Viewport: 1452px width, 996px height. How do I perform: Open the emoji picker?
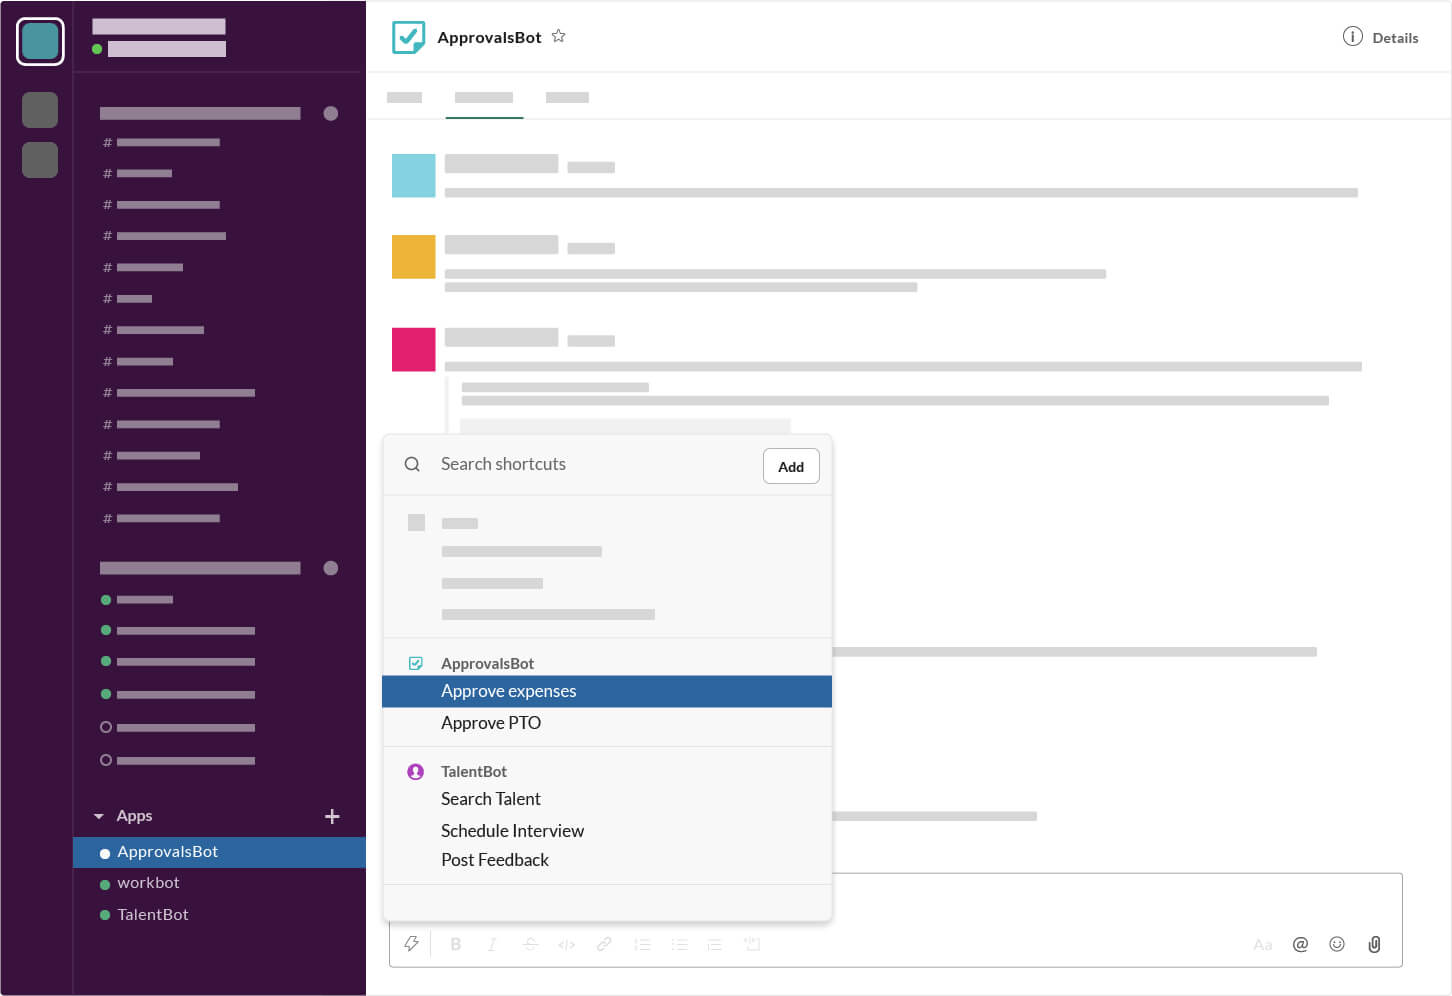point(1337,944)
